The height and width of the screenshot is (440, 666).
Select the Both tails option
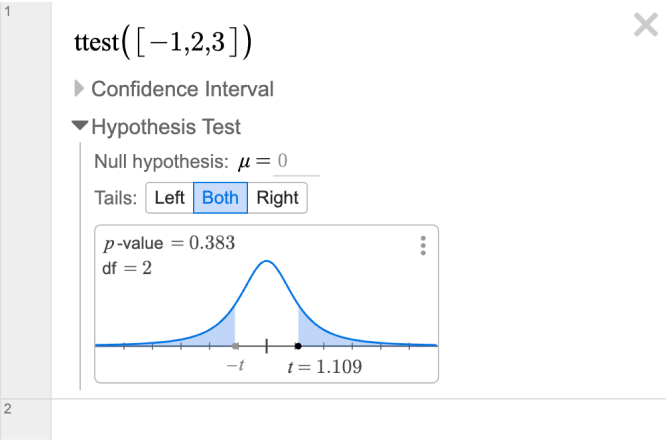tap(220, 198)
